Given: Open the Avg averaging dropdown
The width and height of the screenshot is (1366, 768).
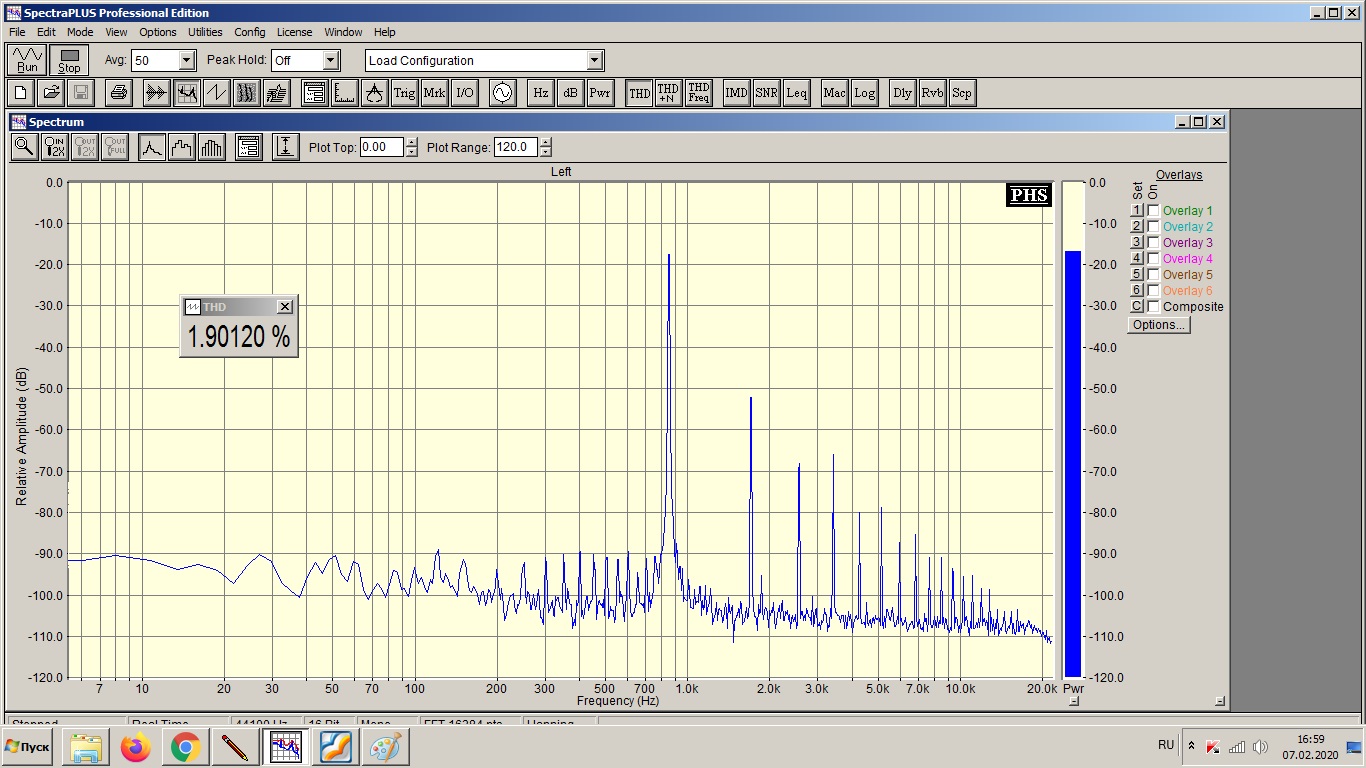Looking at the screenshot, I should tap(186, 60).
